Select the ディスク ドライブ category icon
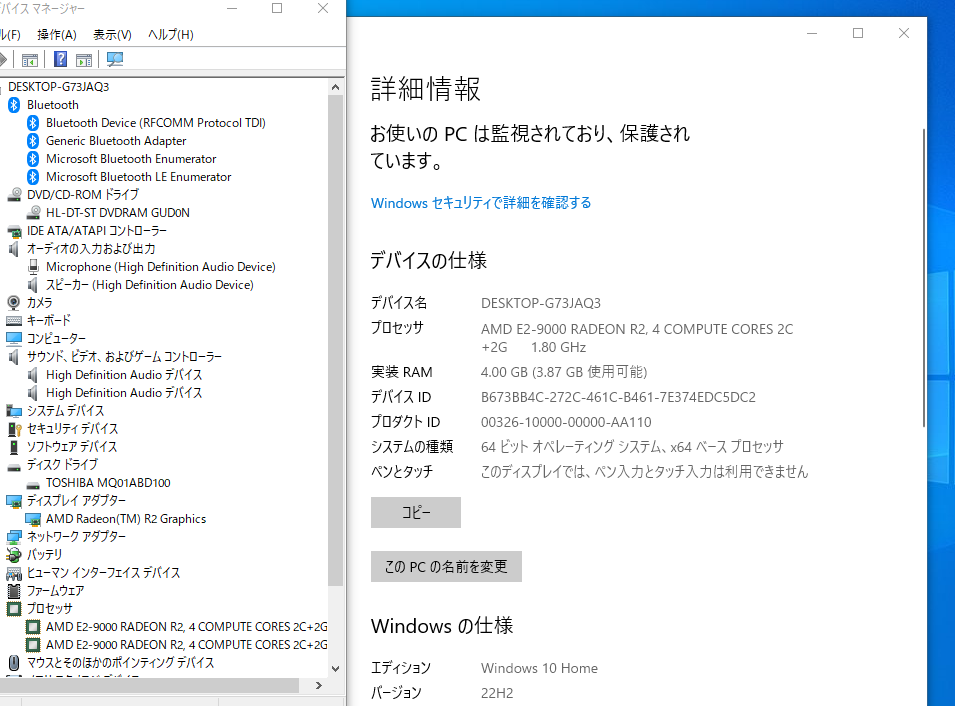Image resolution: width=955 pixels, height=706 pixels. point(14,467)
